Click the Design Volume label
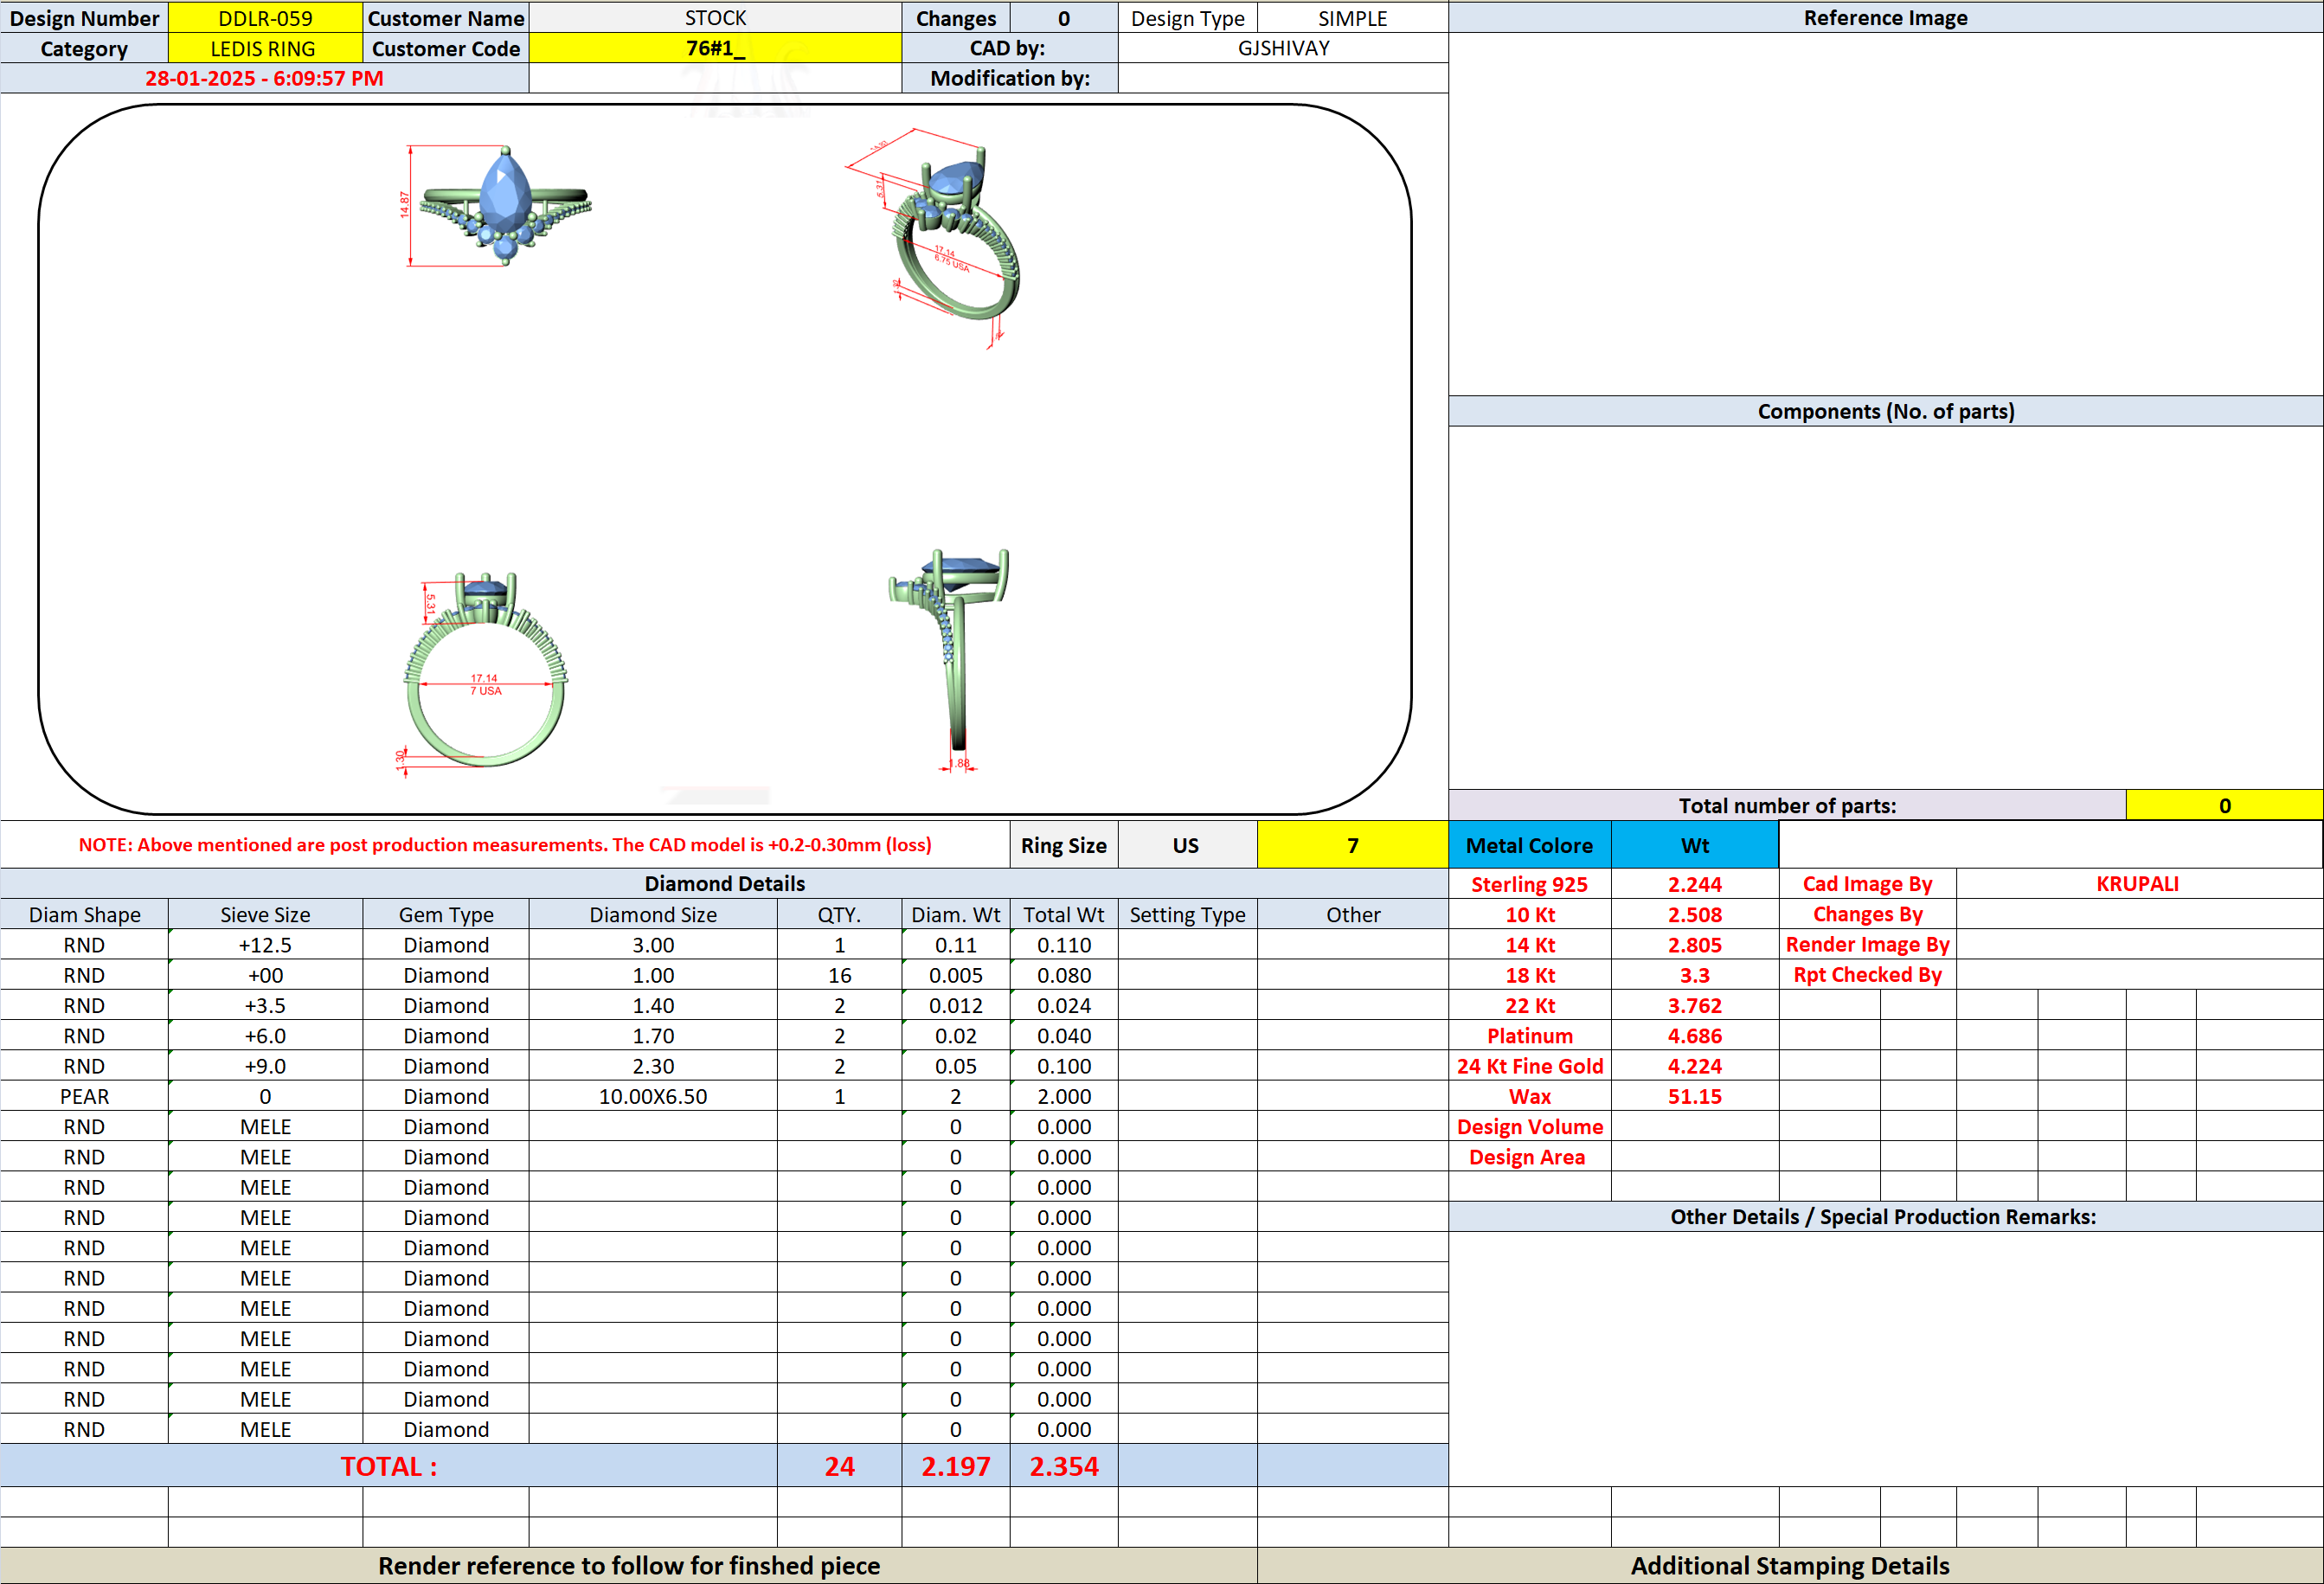This screenshot has height=1584, width=2324. [x=1529, y=1127]
